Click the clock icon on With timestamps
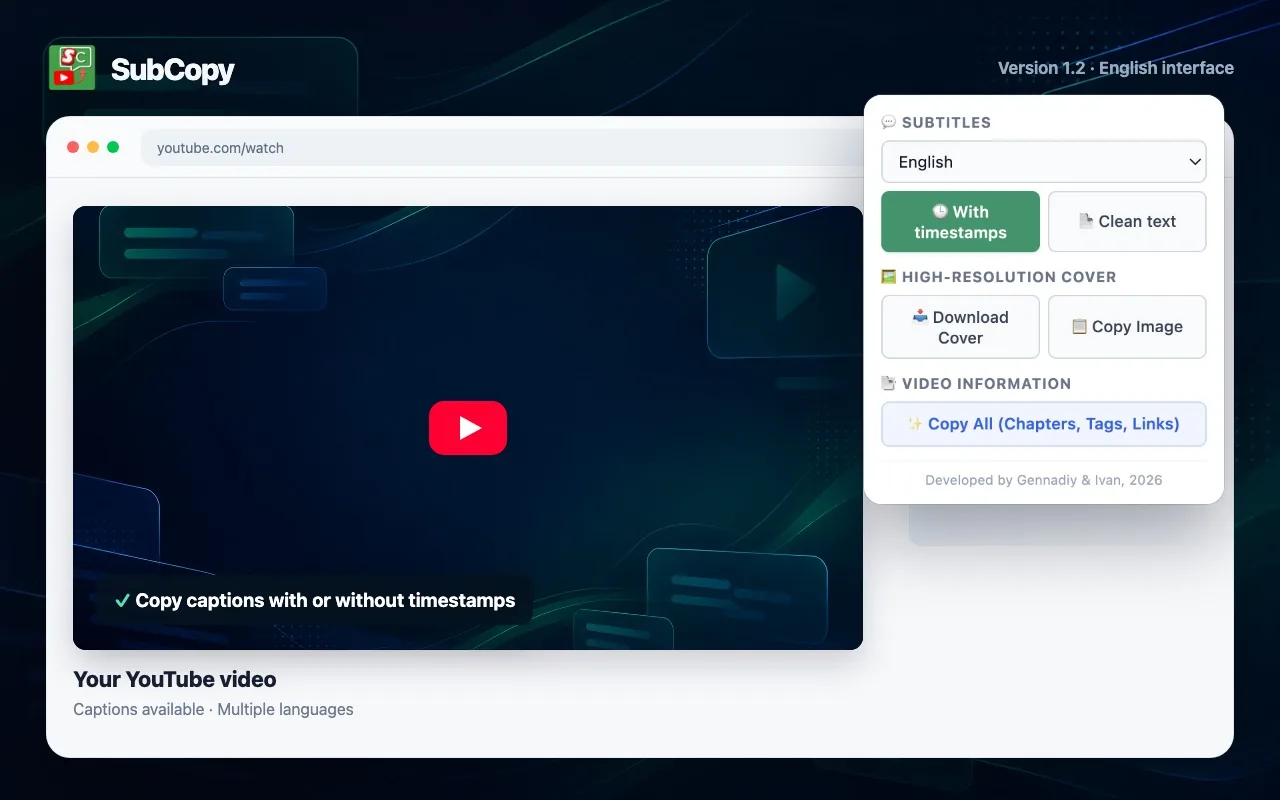Screen dimensions: 1280x800 pyautogui.click(x=940, y=212)
